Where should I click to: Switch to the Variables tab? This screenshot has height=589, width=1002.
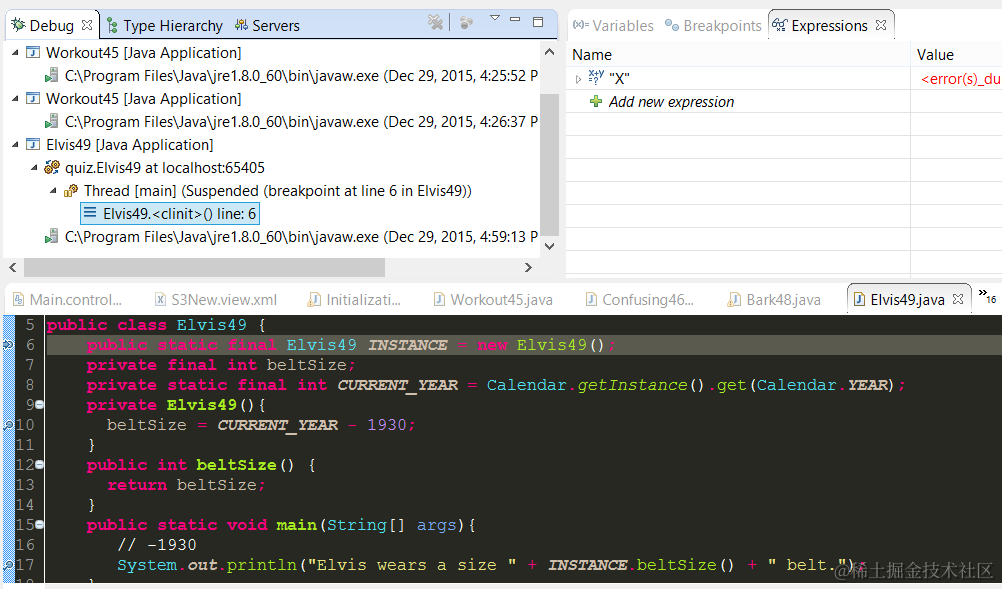pyautogui.click(x=613, y=26)
